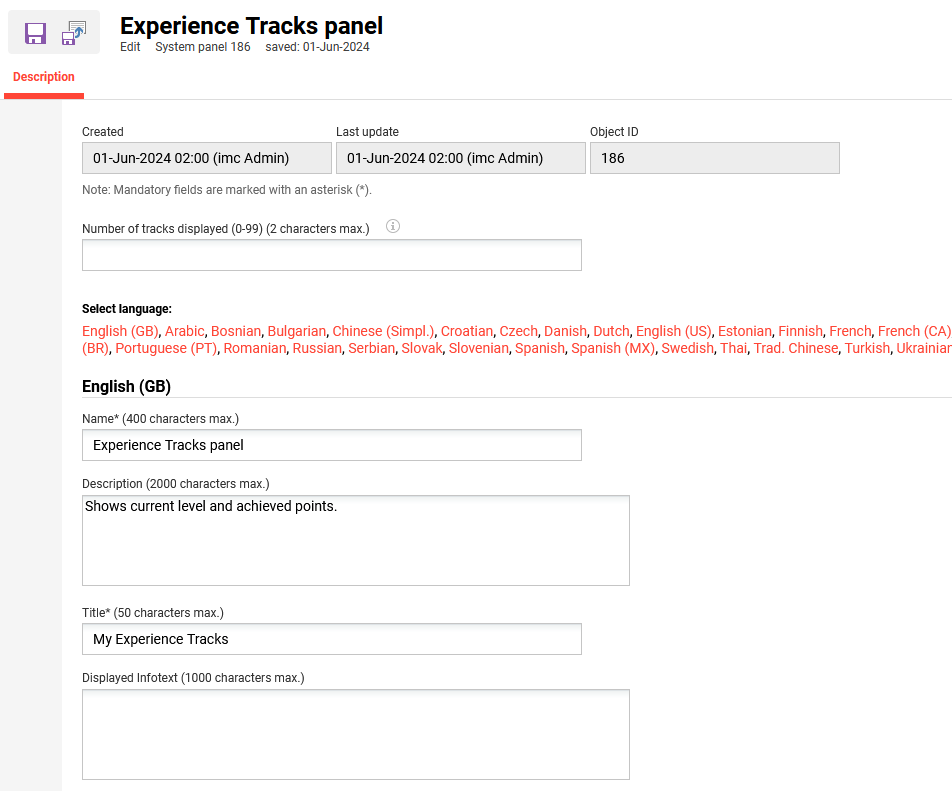The image size is (952, 791).
Task: Focus the Description text area
Action: [x=355, y=540]
